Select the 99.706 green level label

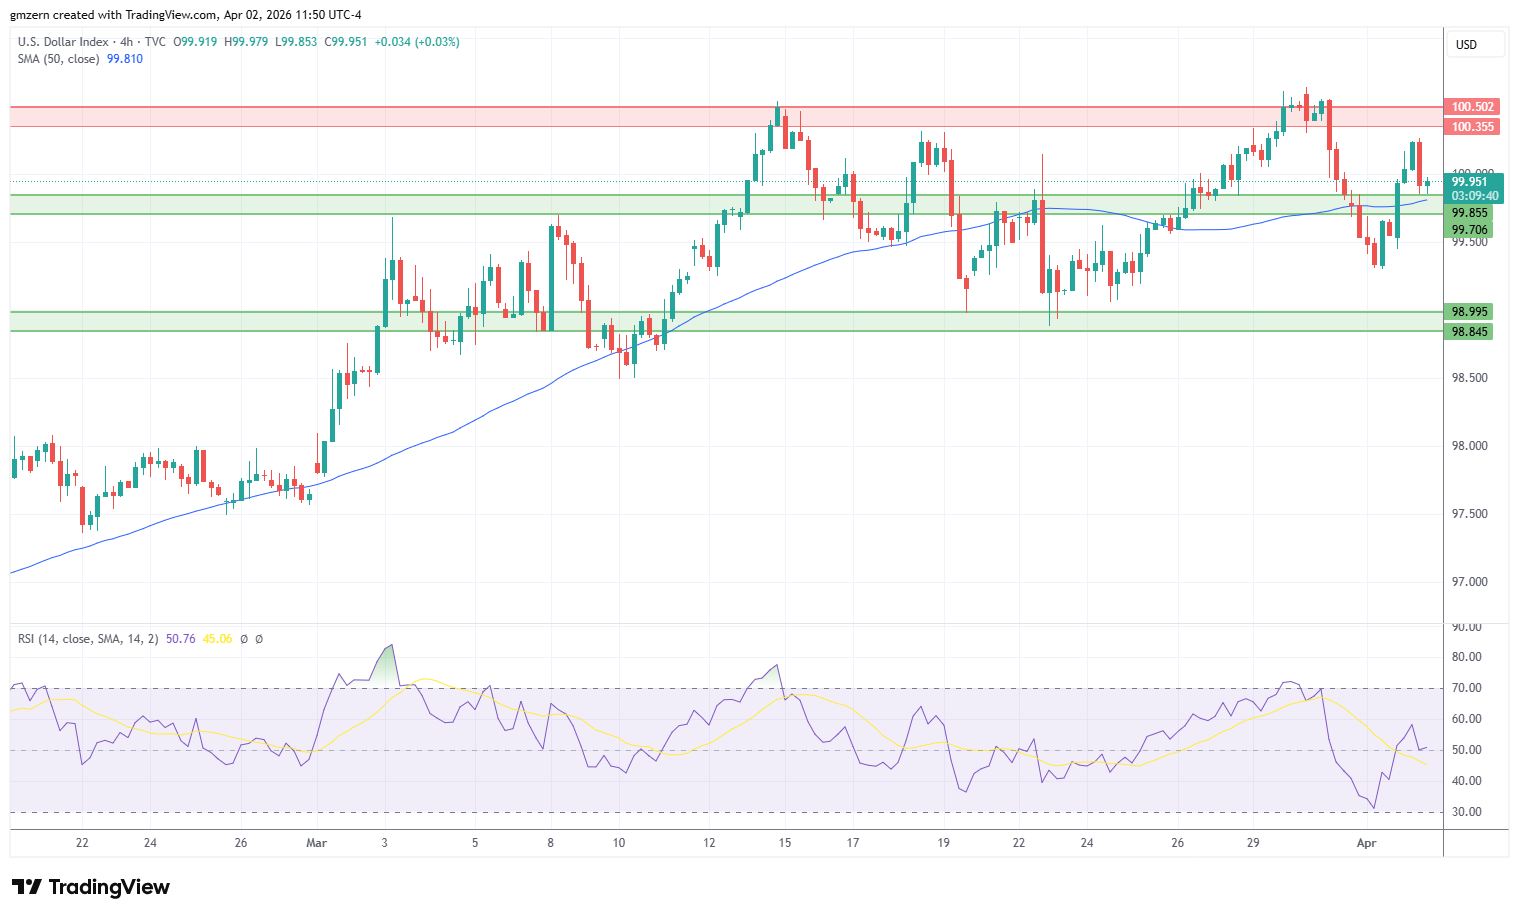pyautogui.click(x=1469, y=230)
